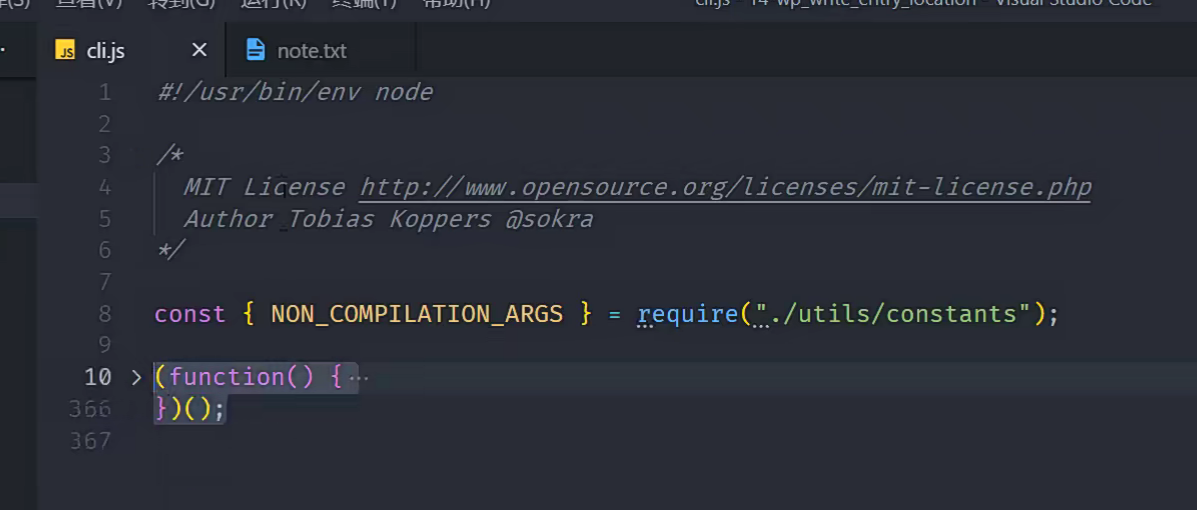Open the 帮助(H) menu
Image resolution: width=1197 pixels, height=510 pixels.
pos(456,3)
